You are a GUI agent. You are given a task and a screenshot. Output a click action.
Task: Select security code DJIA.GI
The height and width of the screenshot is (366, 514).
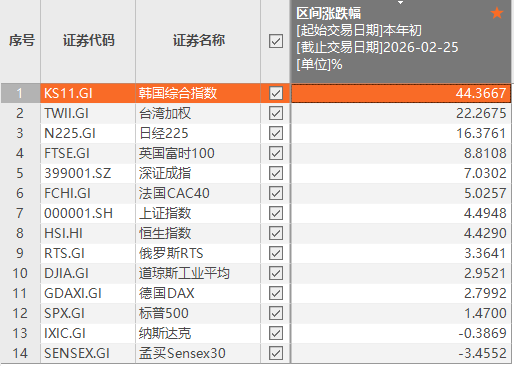point(66,273)
